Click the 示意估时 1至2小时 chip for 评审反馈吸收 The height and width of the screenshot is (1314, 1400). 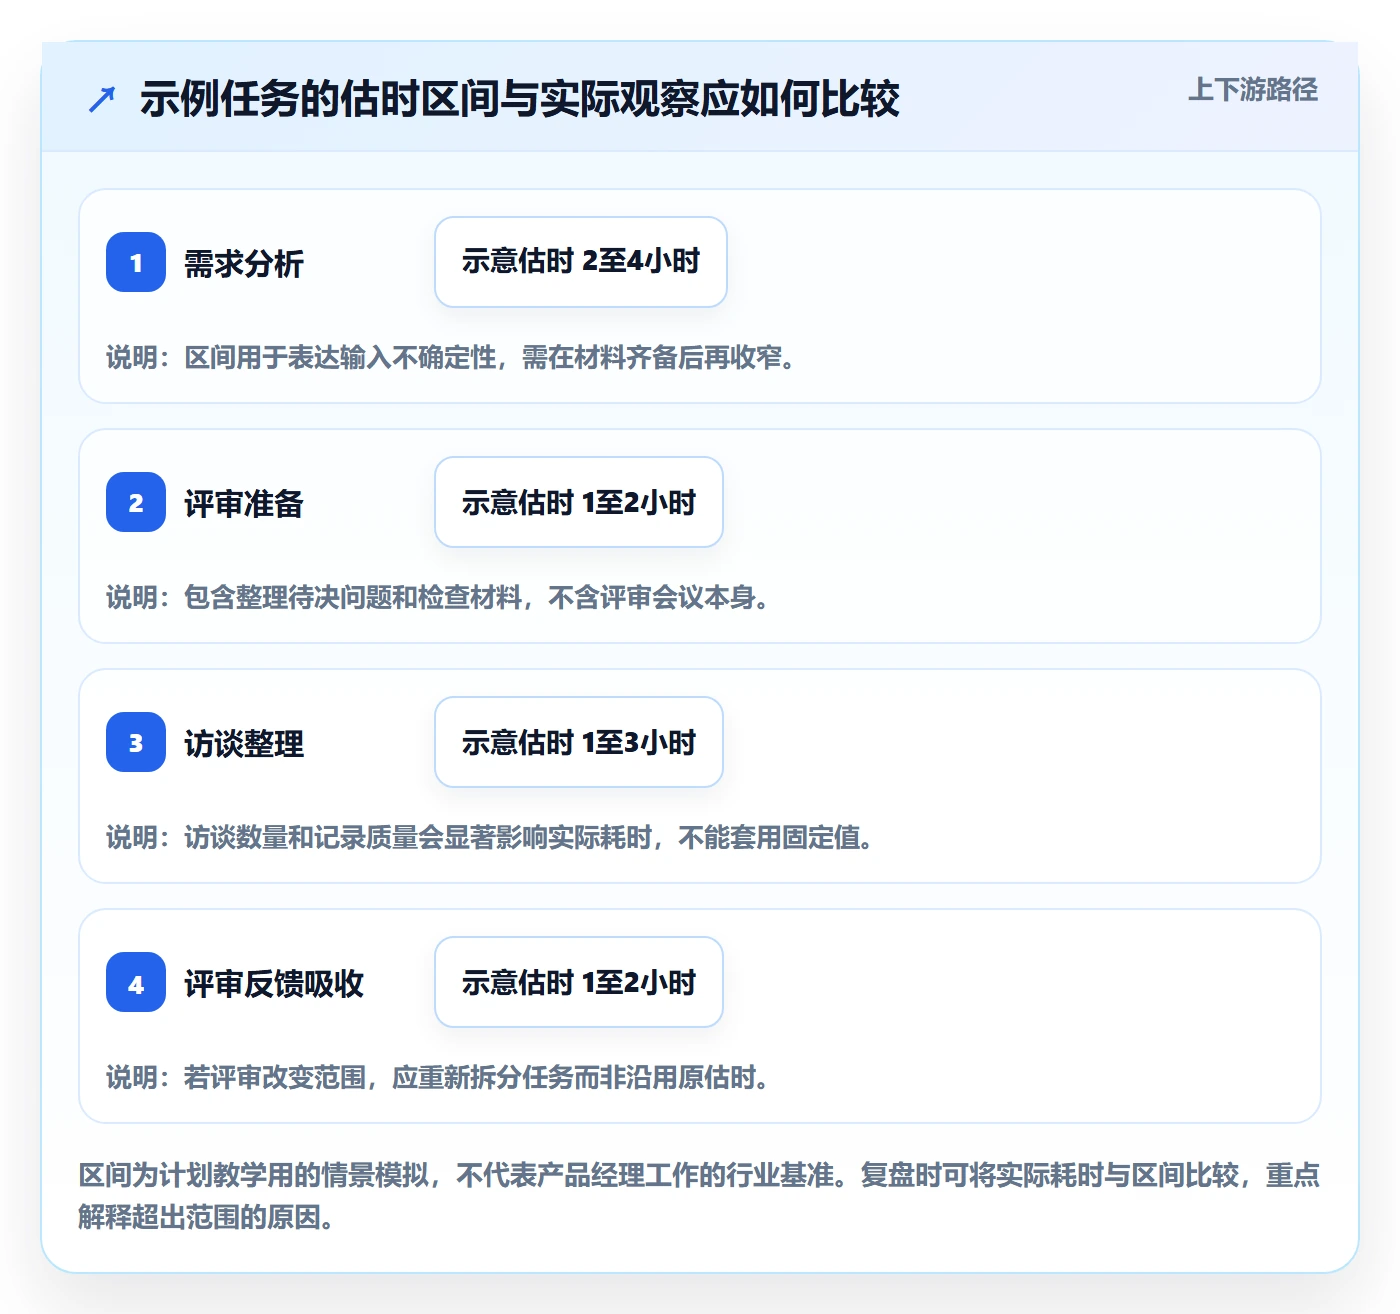(x=579, y=982)
